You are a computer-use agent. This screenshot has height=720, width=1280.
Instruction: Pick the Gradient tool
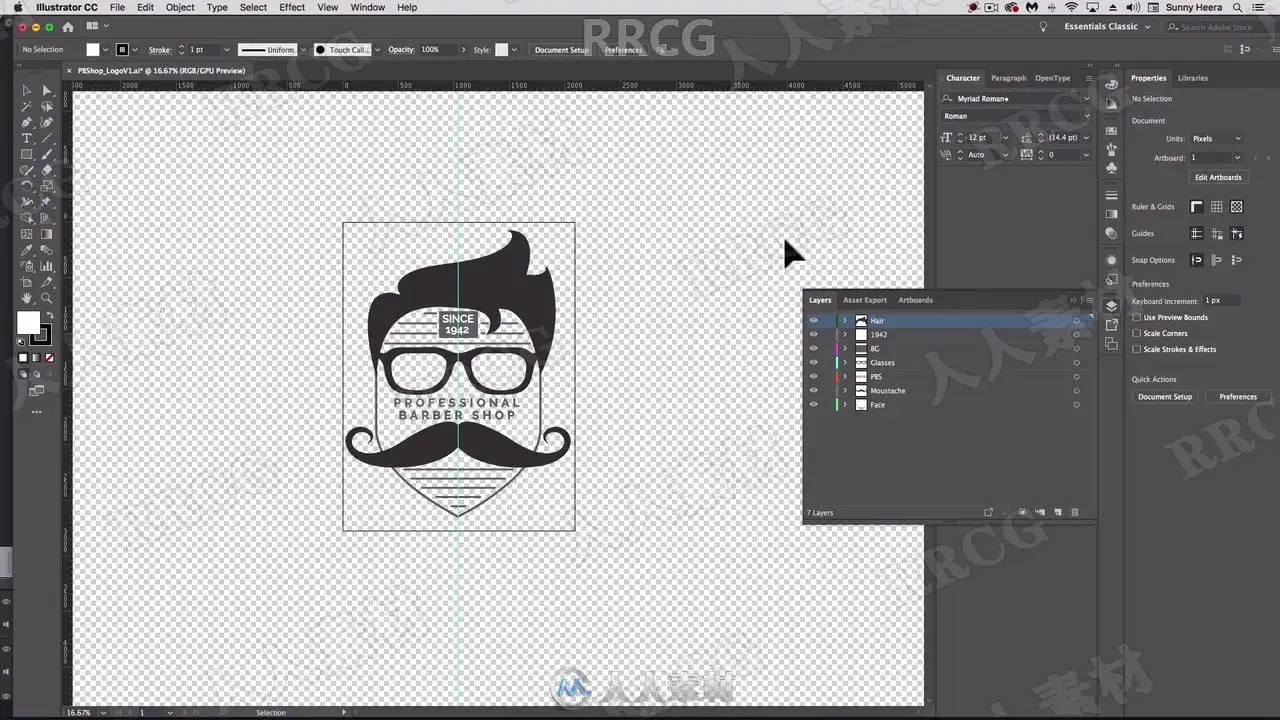tap(46, 234)
